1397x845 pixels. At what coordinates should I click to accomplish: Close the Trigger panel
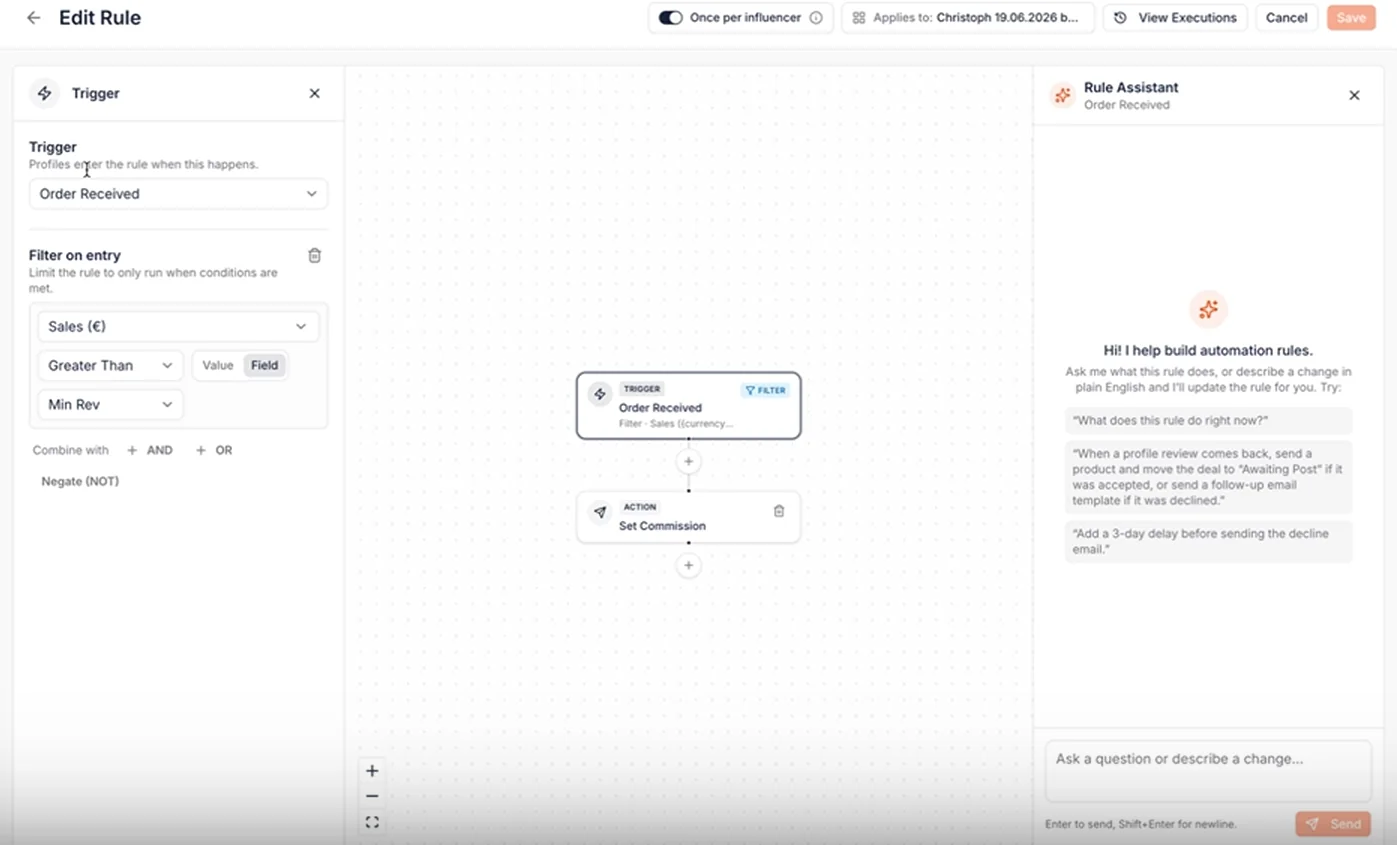(x=314, y=93)
